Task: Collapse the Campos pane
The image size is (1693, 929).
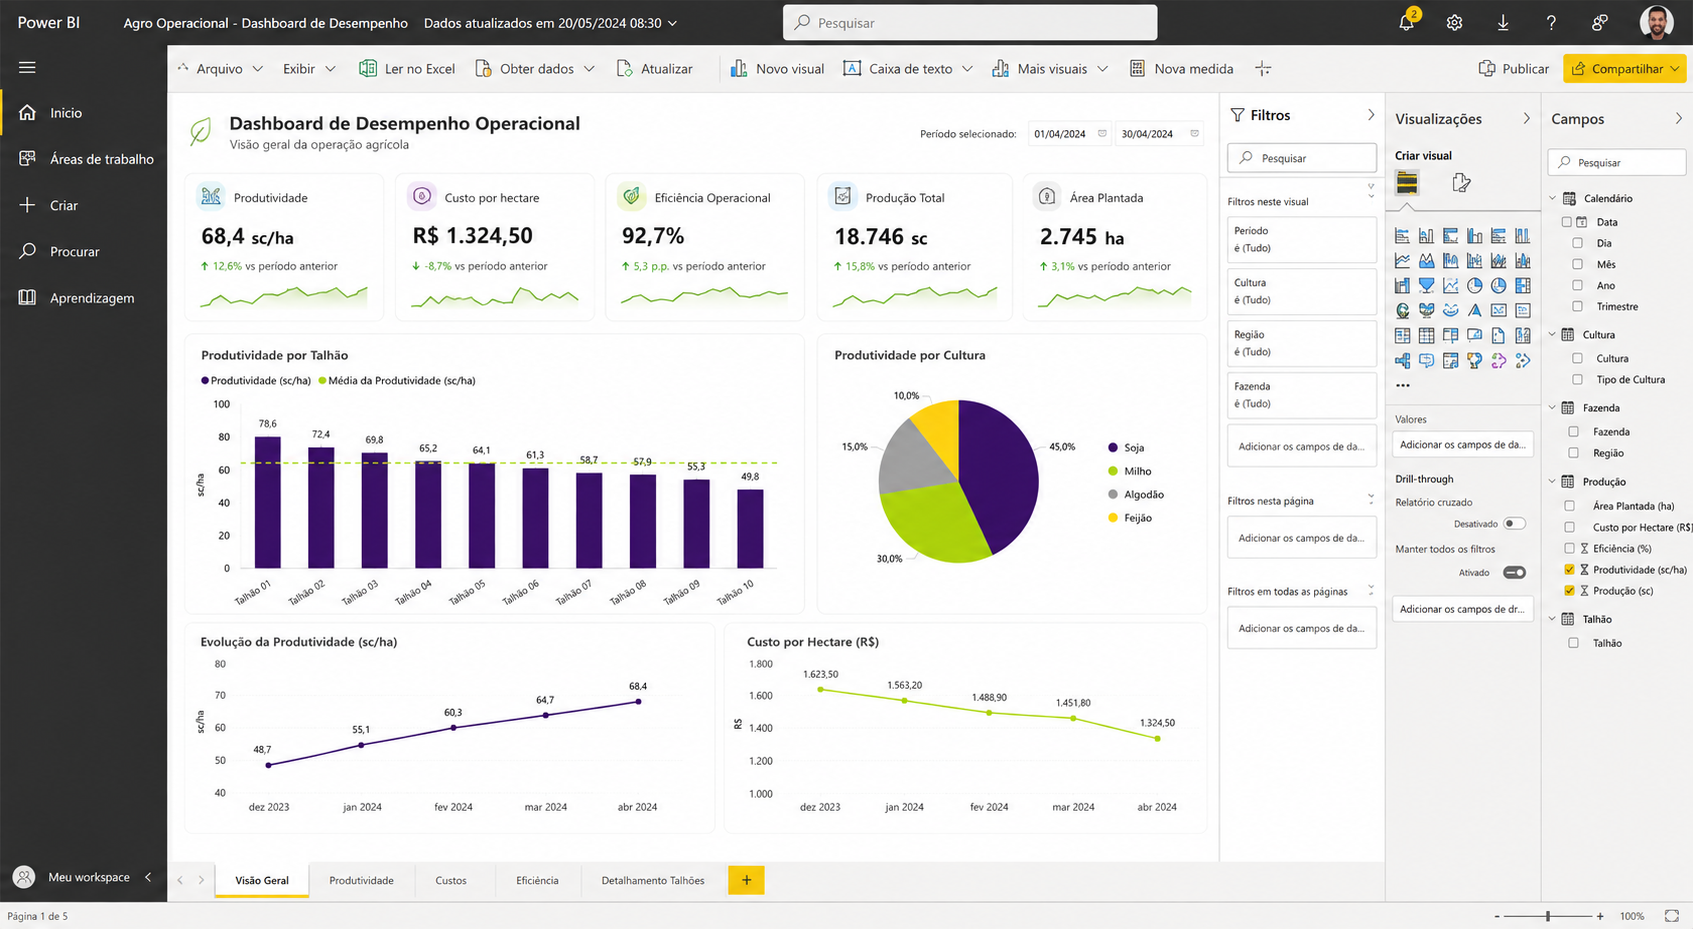Action: coord(1678,118)
